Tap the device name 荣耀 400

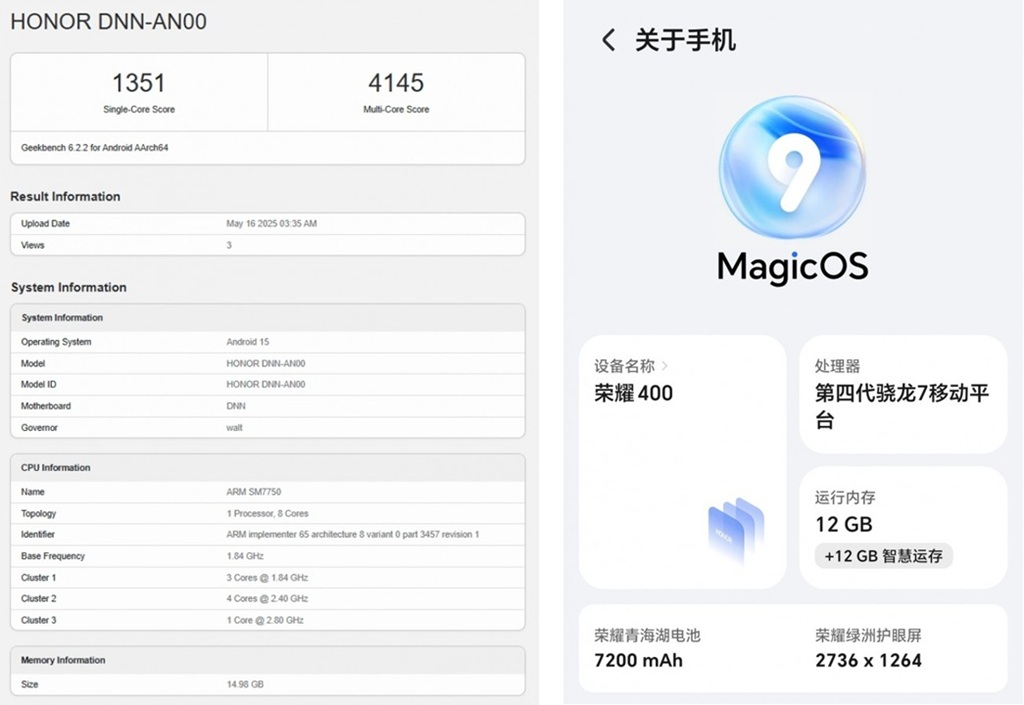633,393
